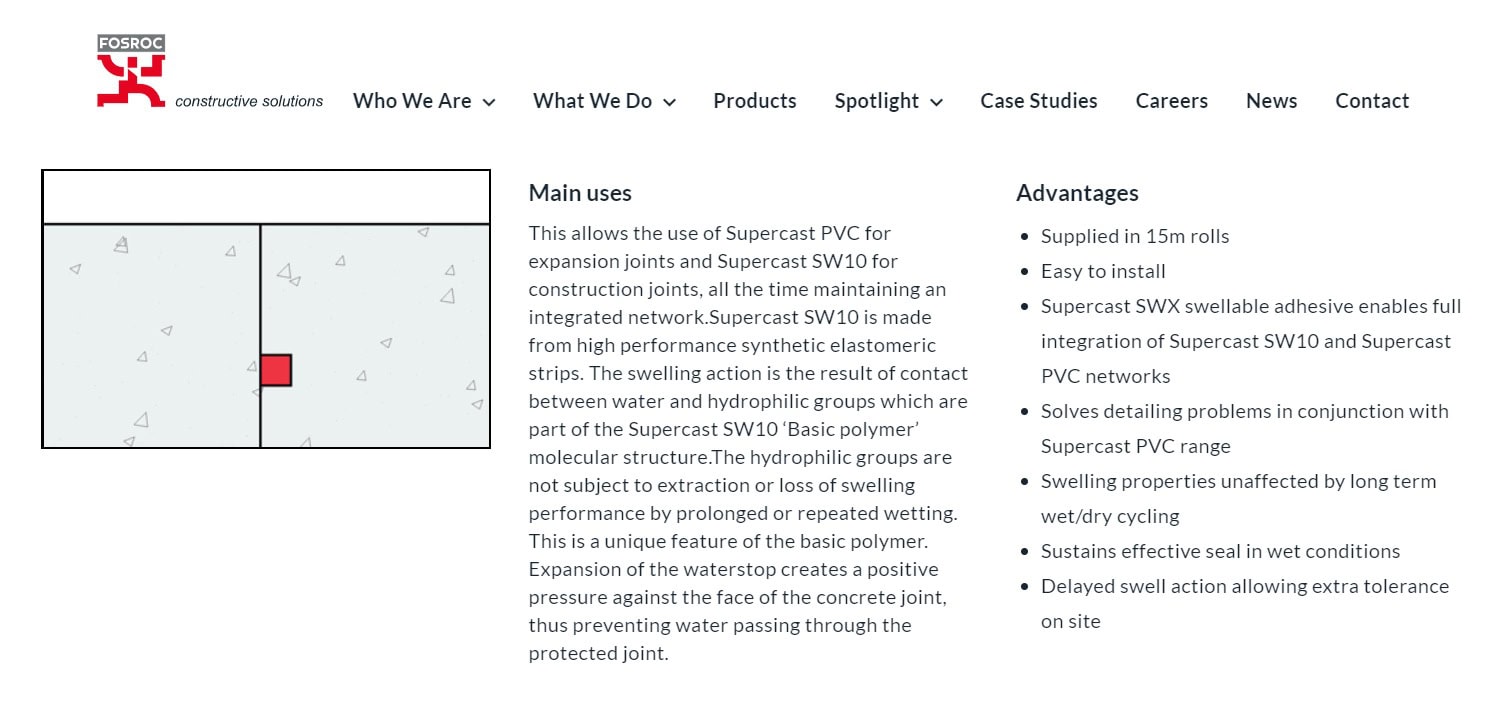Click the 'Main uses' heading
1498x724 pixels.
tap(580, 192)
